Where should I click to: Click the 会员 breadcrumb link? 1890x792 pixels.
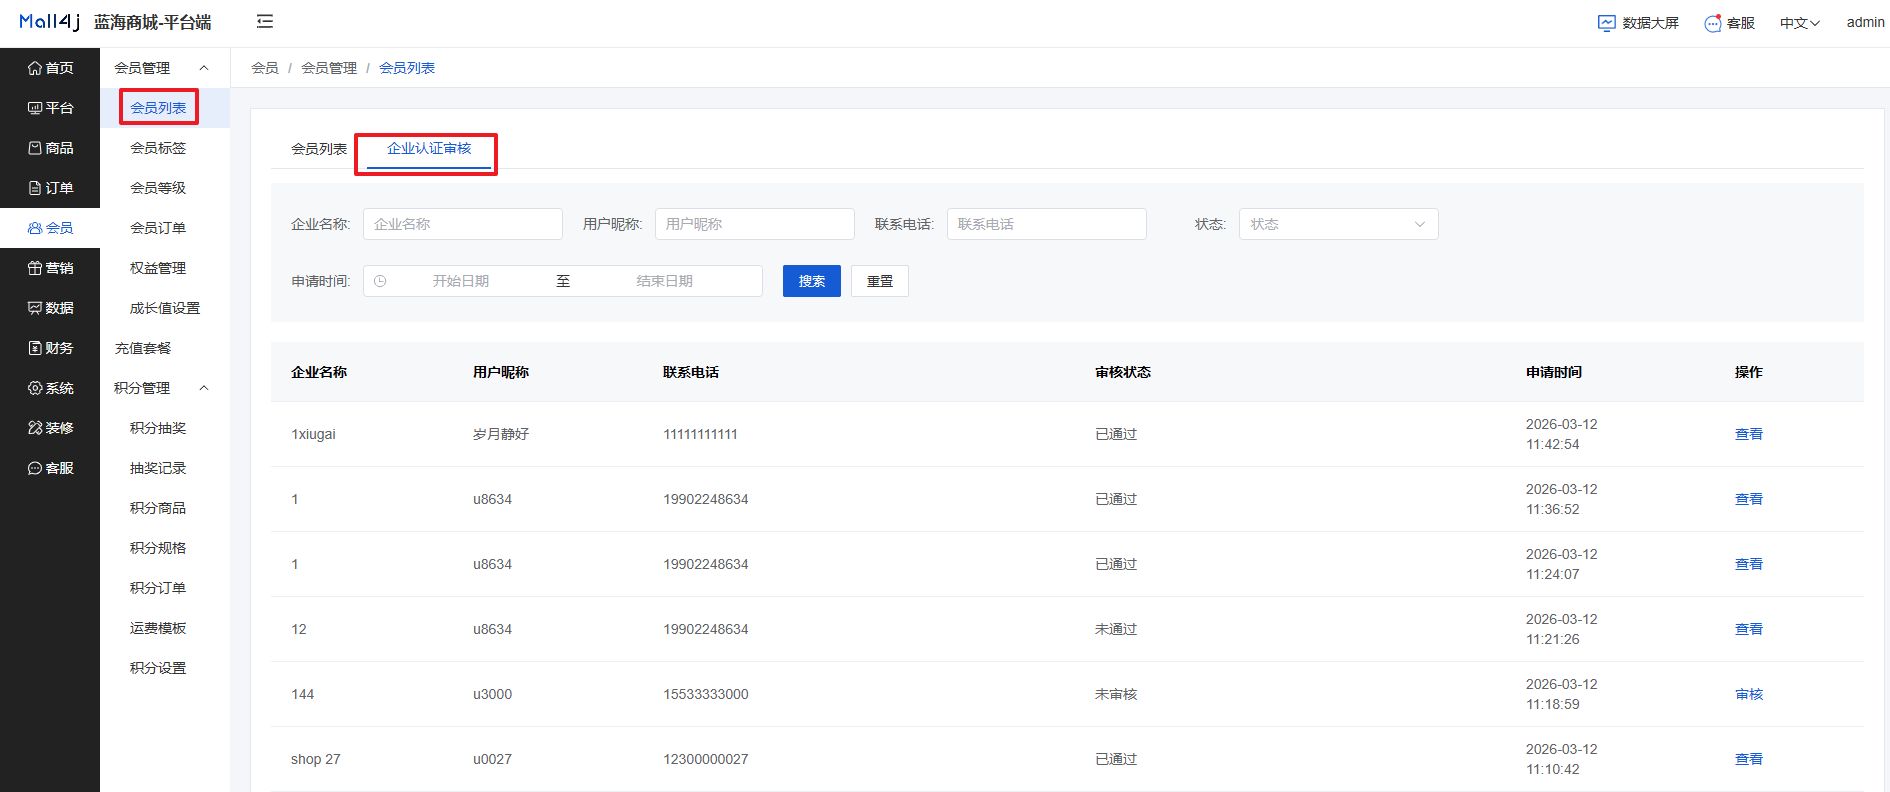265,68
